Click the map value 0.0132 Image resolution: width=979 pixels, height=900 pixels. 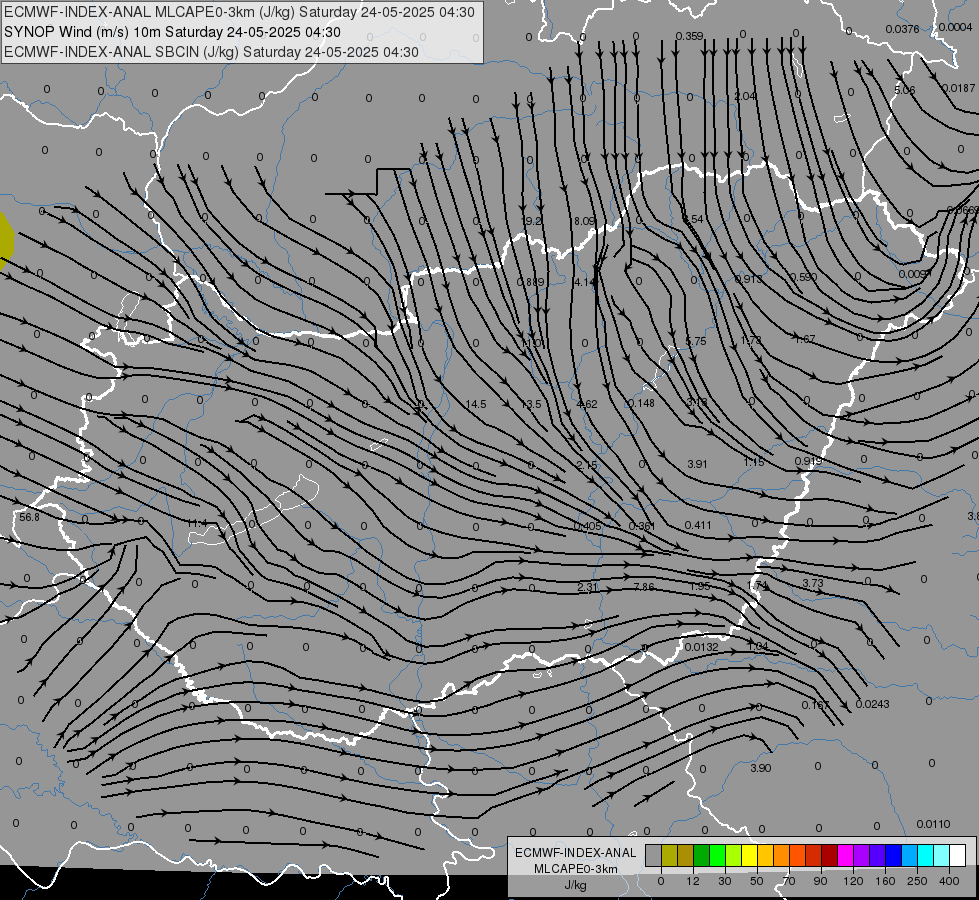click(701, 647)
